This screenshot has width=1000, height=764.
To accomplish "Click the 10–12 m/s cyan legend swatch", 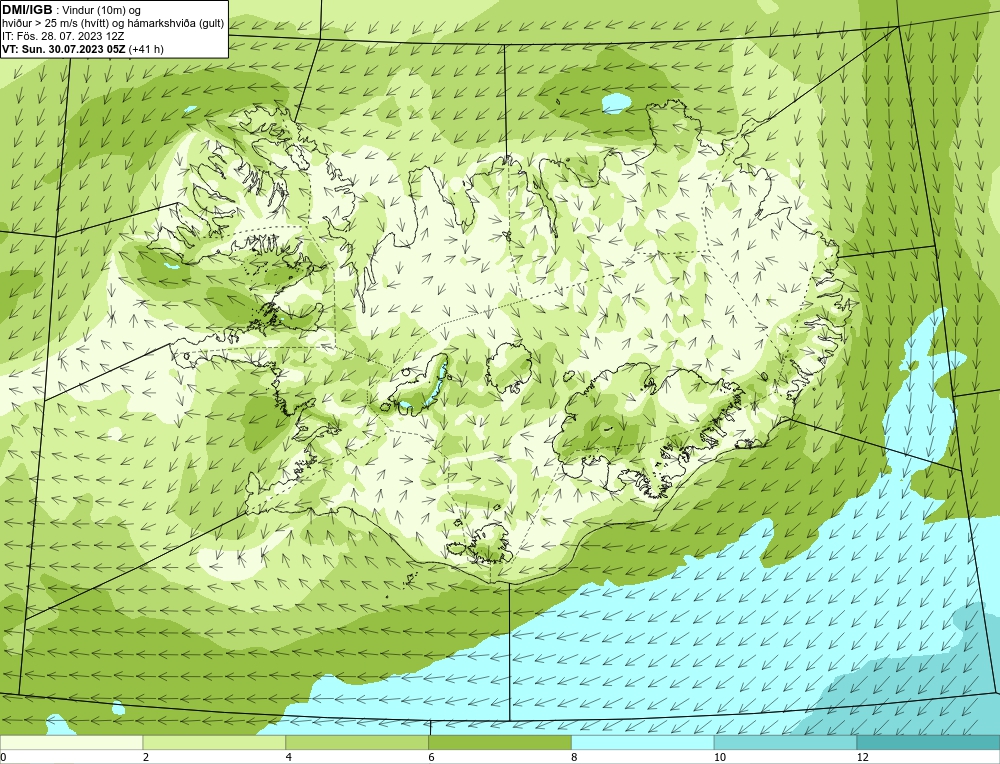I will [786, 743].
